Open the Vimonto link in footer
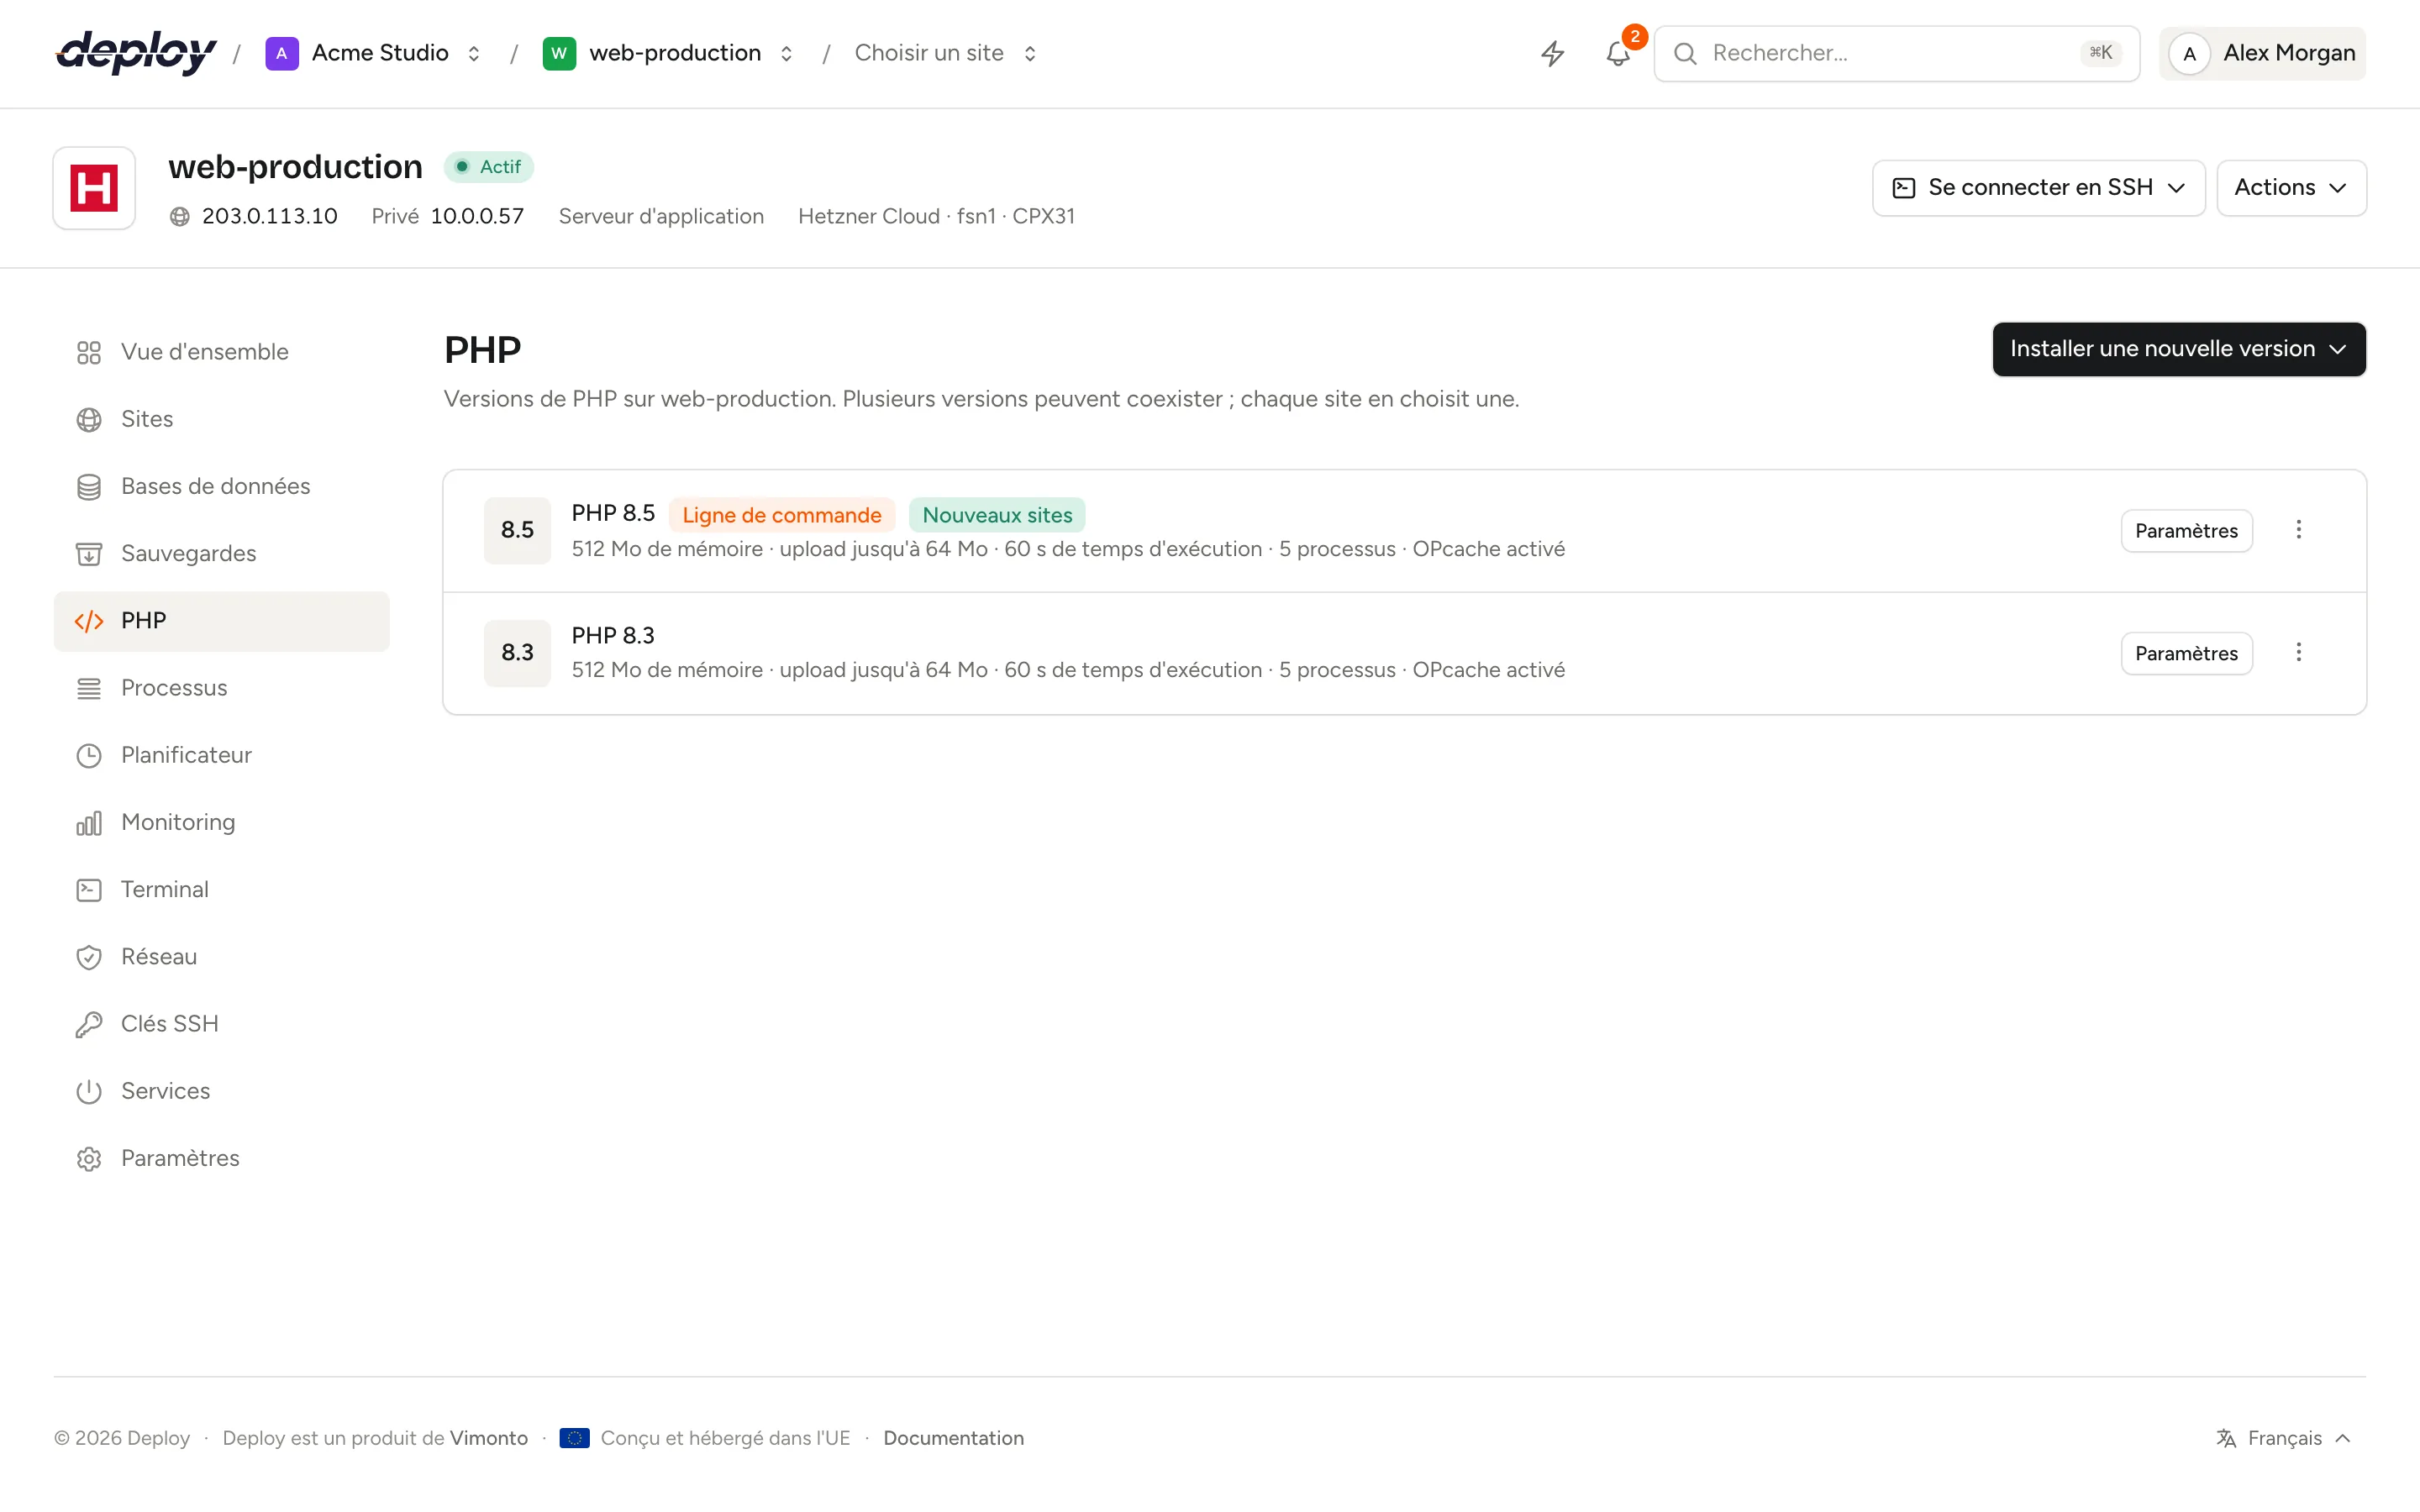Screen dimensions: 2420x1512 point(488,1438)
